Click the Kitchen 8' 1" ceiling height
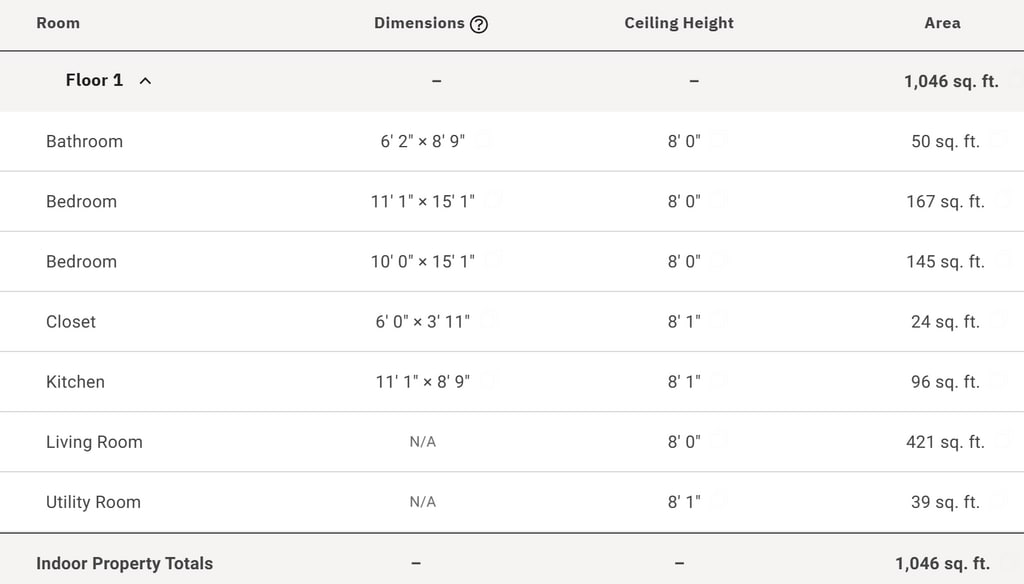1024x584 pixels. 684,381
